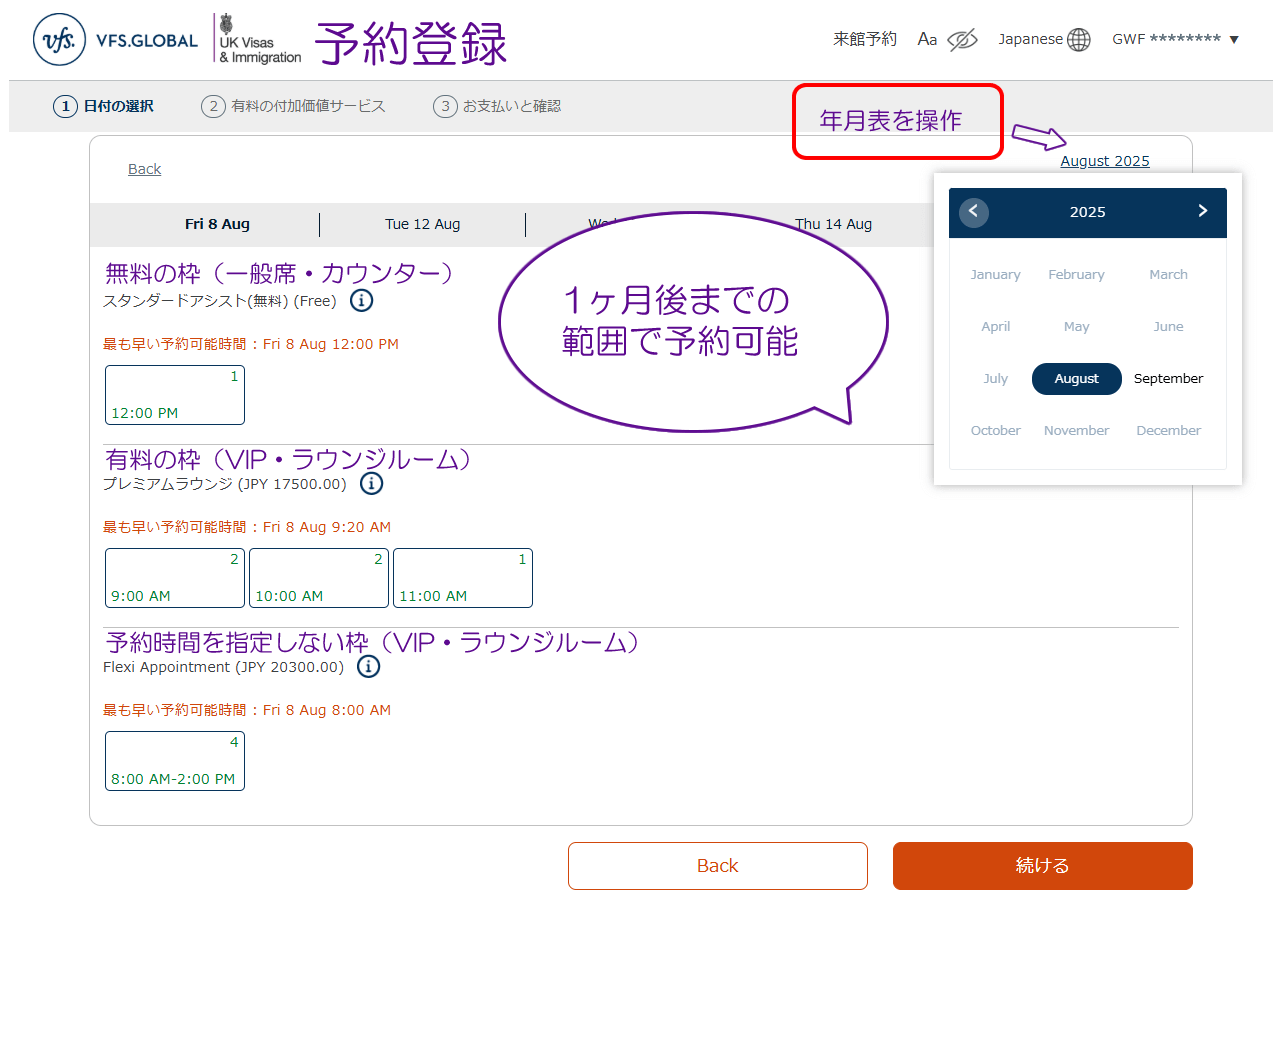Go to previous year in calendar picker
Screen dimensions: 1280x1060
pyautogui.click(x=974, y=212)
